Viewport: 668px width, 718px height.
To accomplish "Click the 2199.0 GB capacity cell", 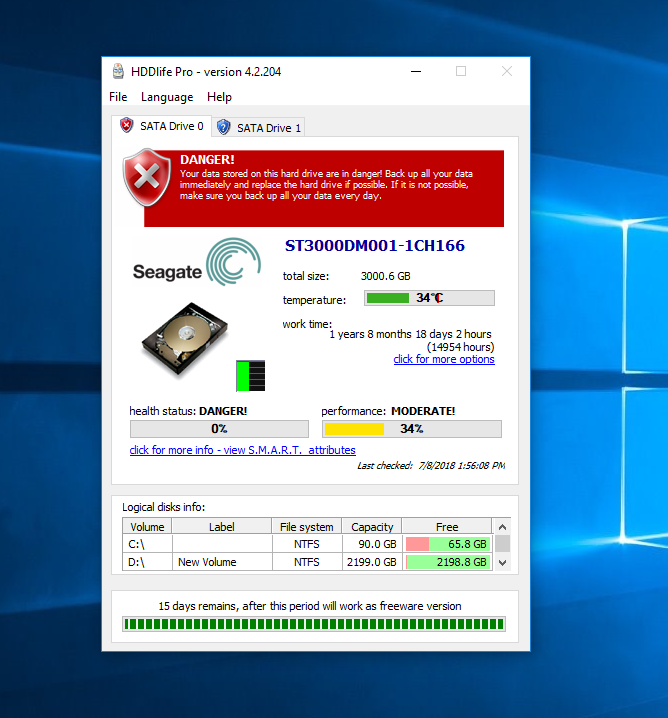I will coord(372,562).
